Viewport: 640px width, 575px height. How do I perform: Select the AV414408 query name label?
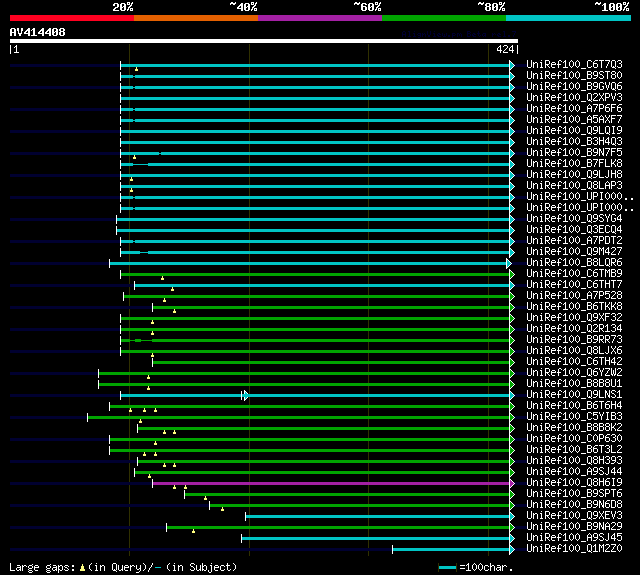pos(38,32)
